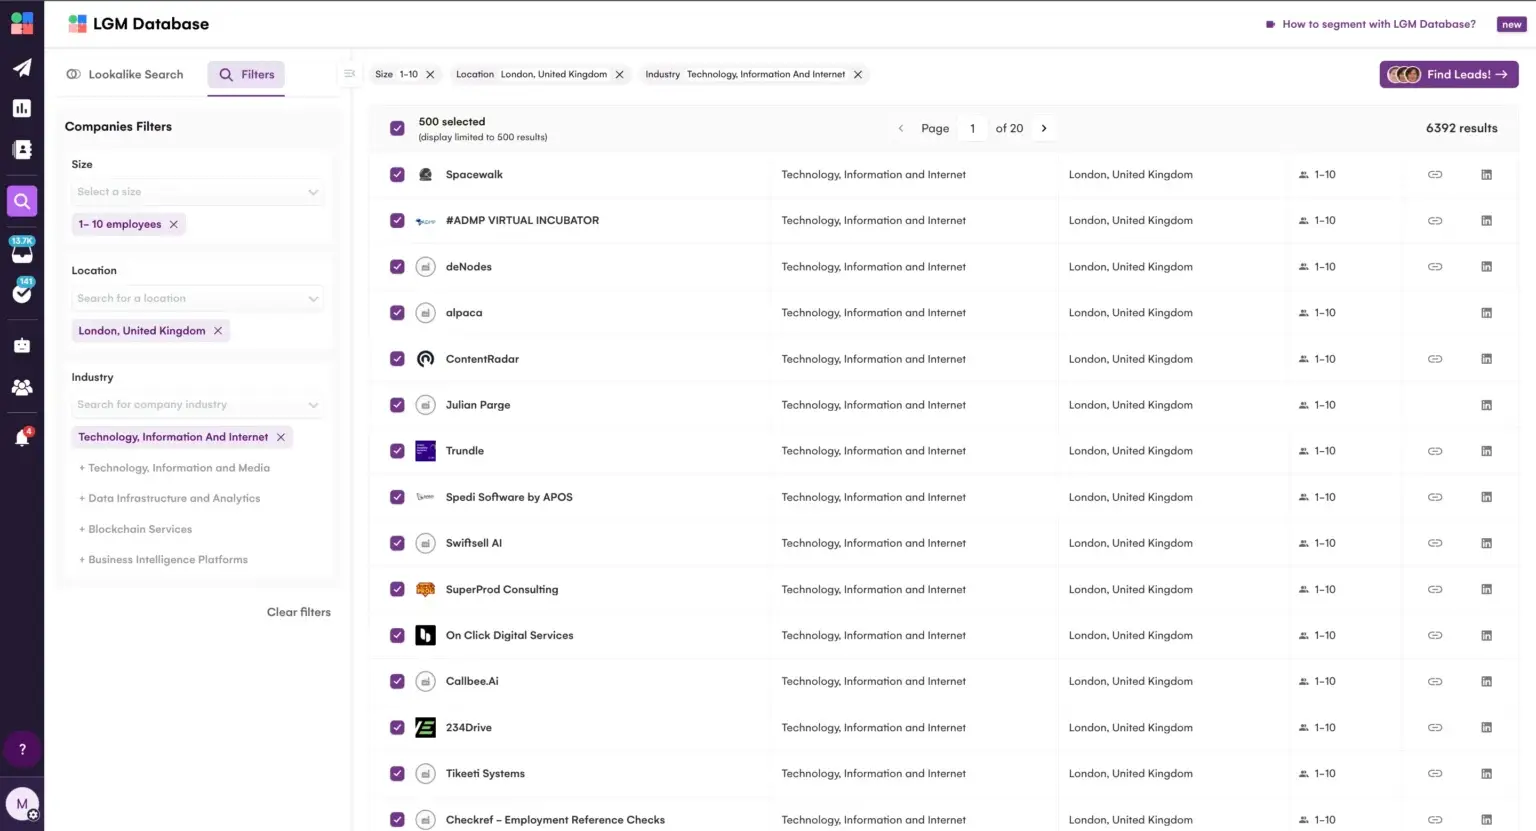Add Technology, Information and Media suggestion

(174, 468)
